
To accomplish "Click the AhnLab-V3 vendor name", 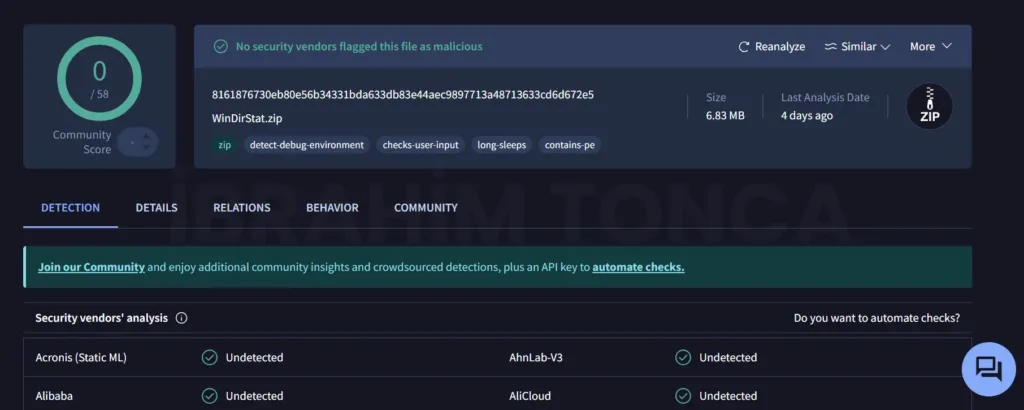I will click(536, 358).
